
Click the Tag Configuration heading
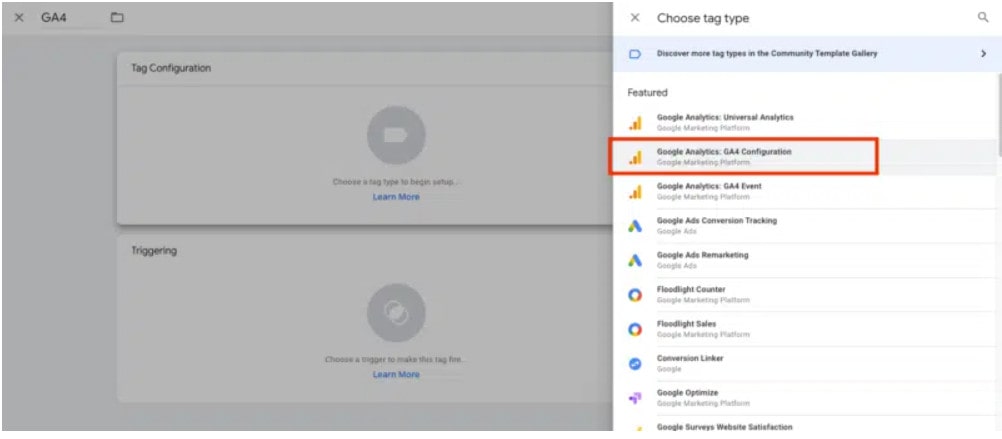(x=171, y=68)
